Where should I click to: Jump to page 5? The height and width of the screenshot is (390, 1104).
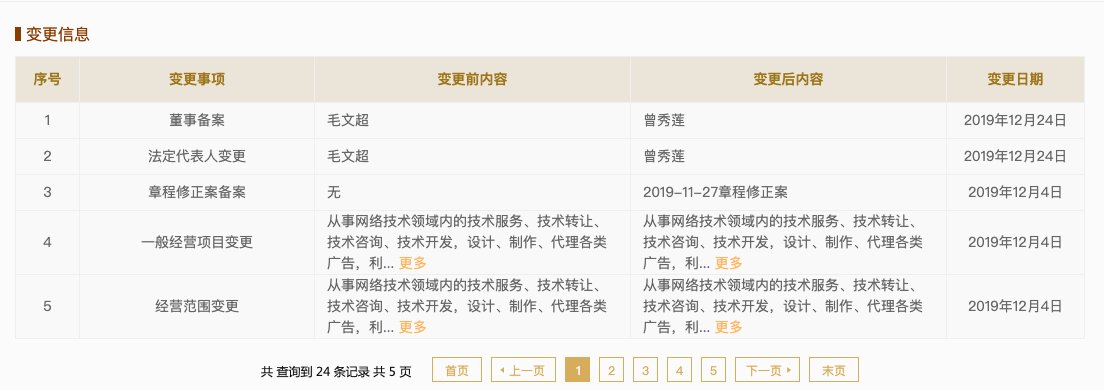tap(713, 370)
